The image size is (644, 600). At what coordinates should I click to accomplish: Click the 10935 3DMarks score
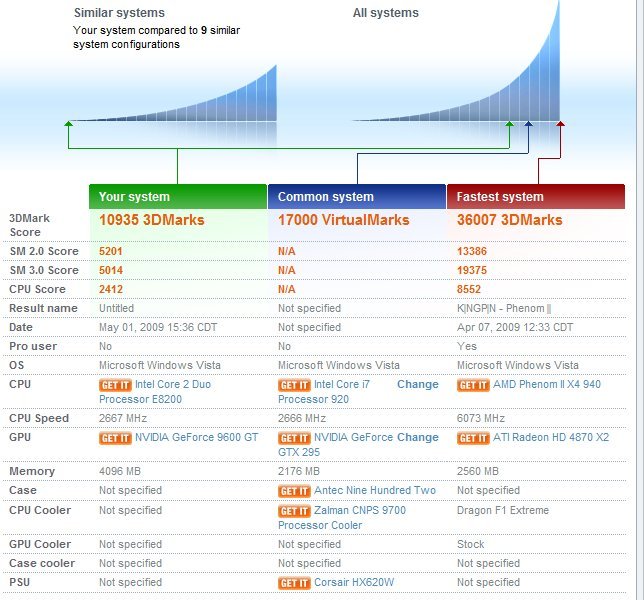(x=152, y=220)
